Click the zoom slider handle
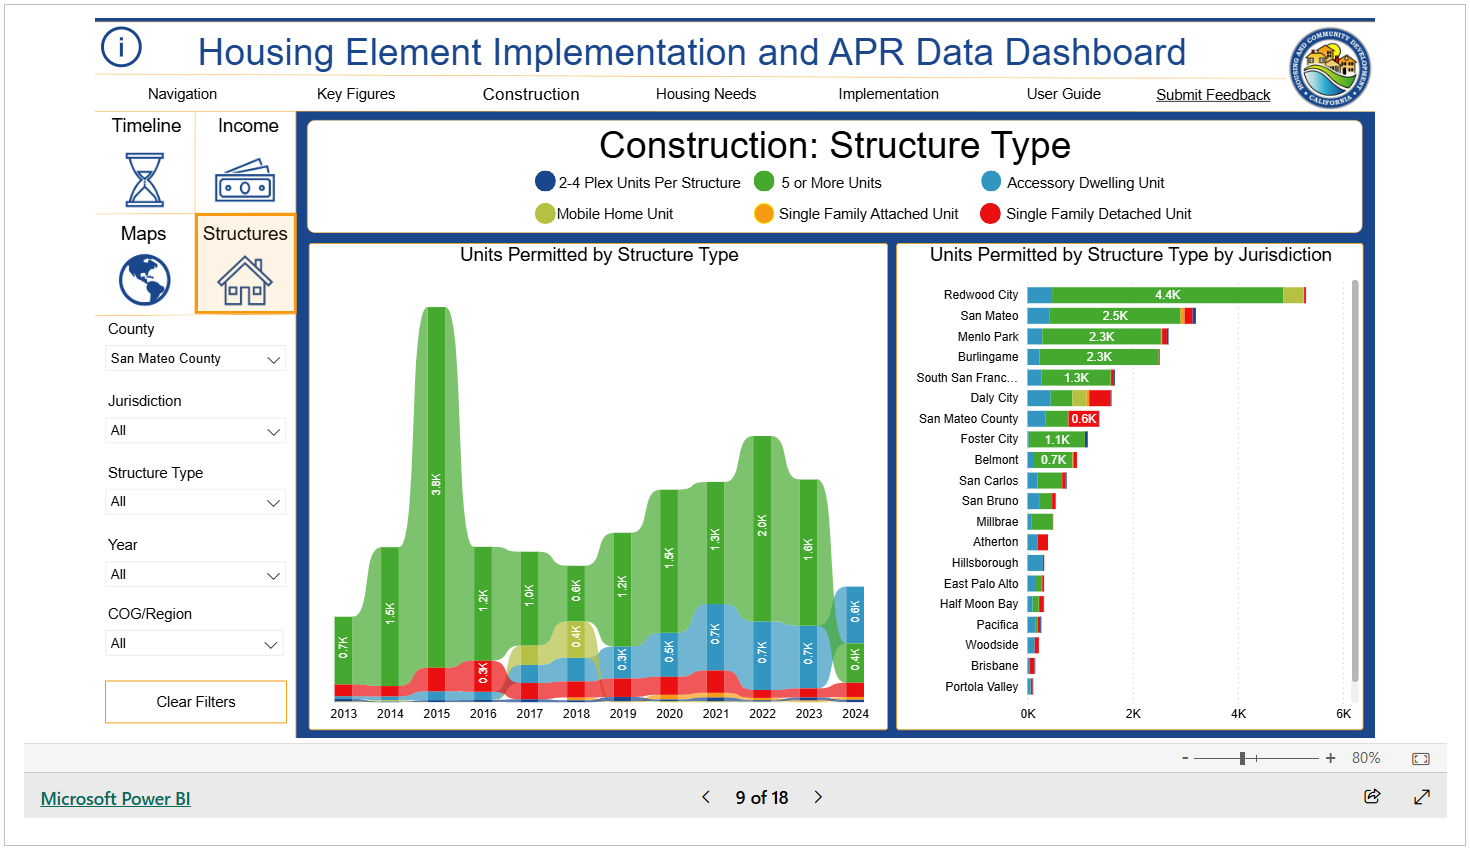 pos(1242,759)
